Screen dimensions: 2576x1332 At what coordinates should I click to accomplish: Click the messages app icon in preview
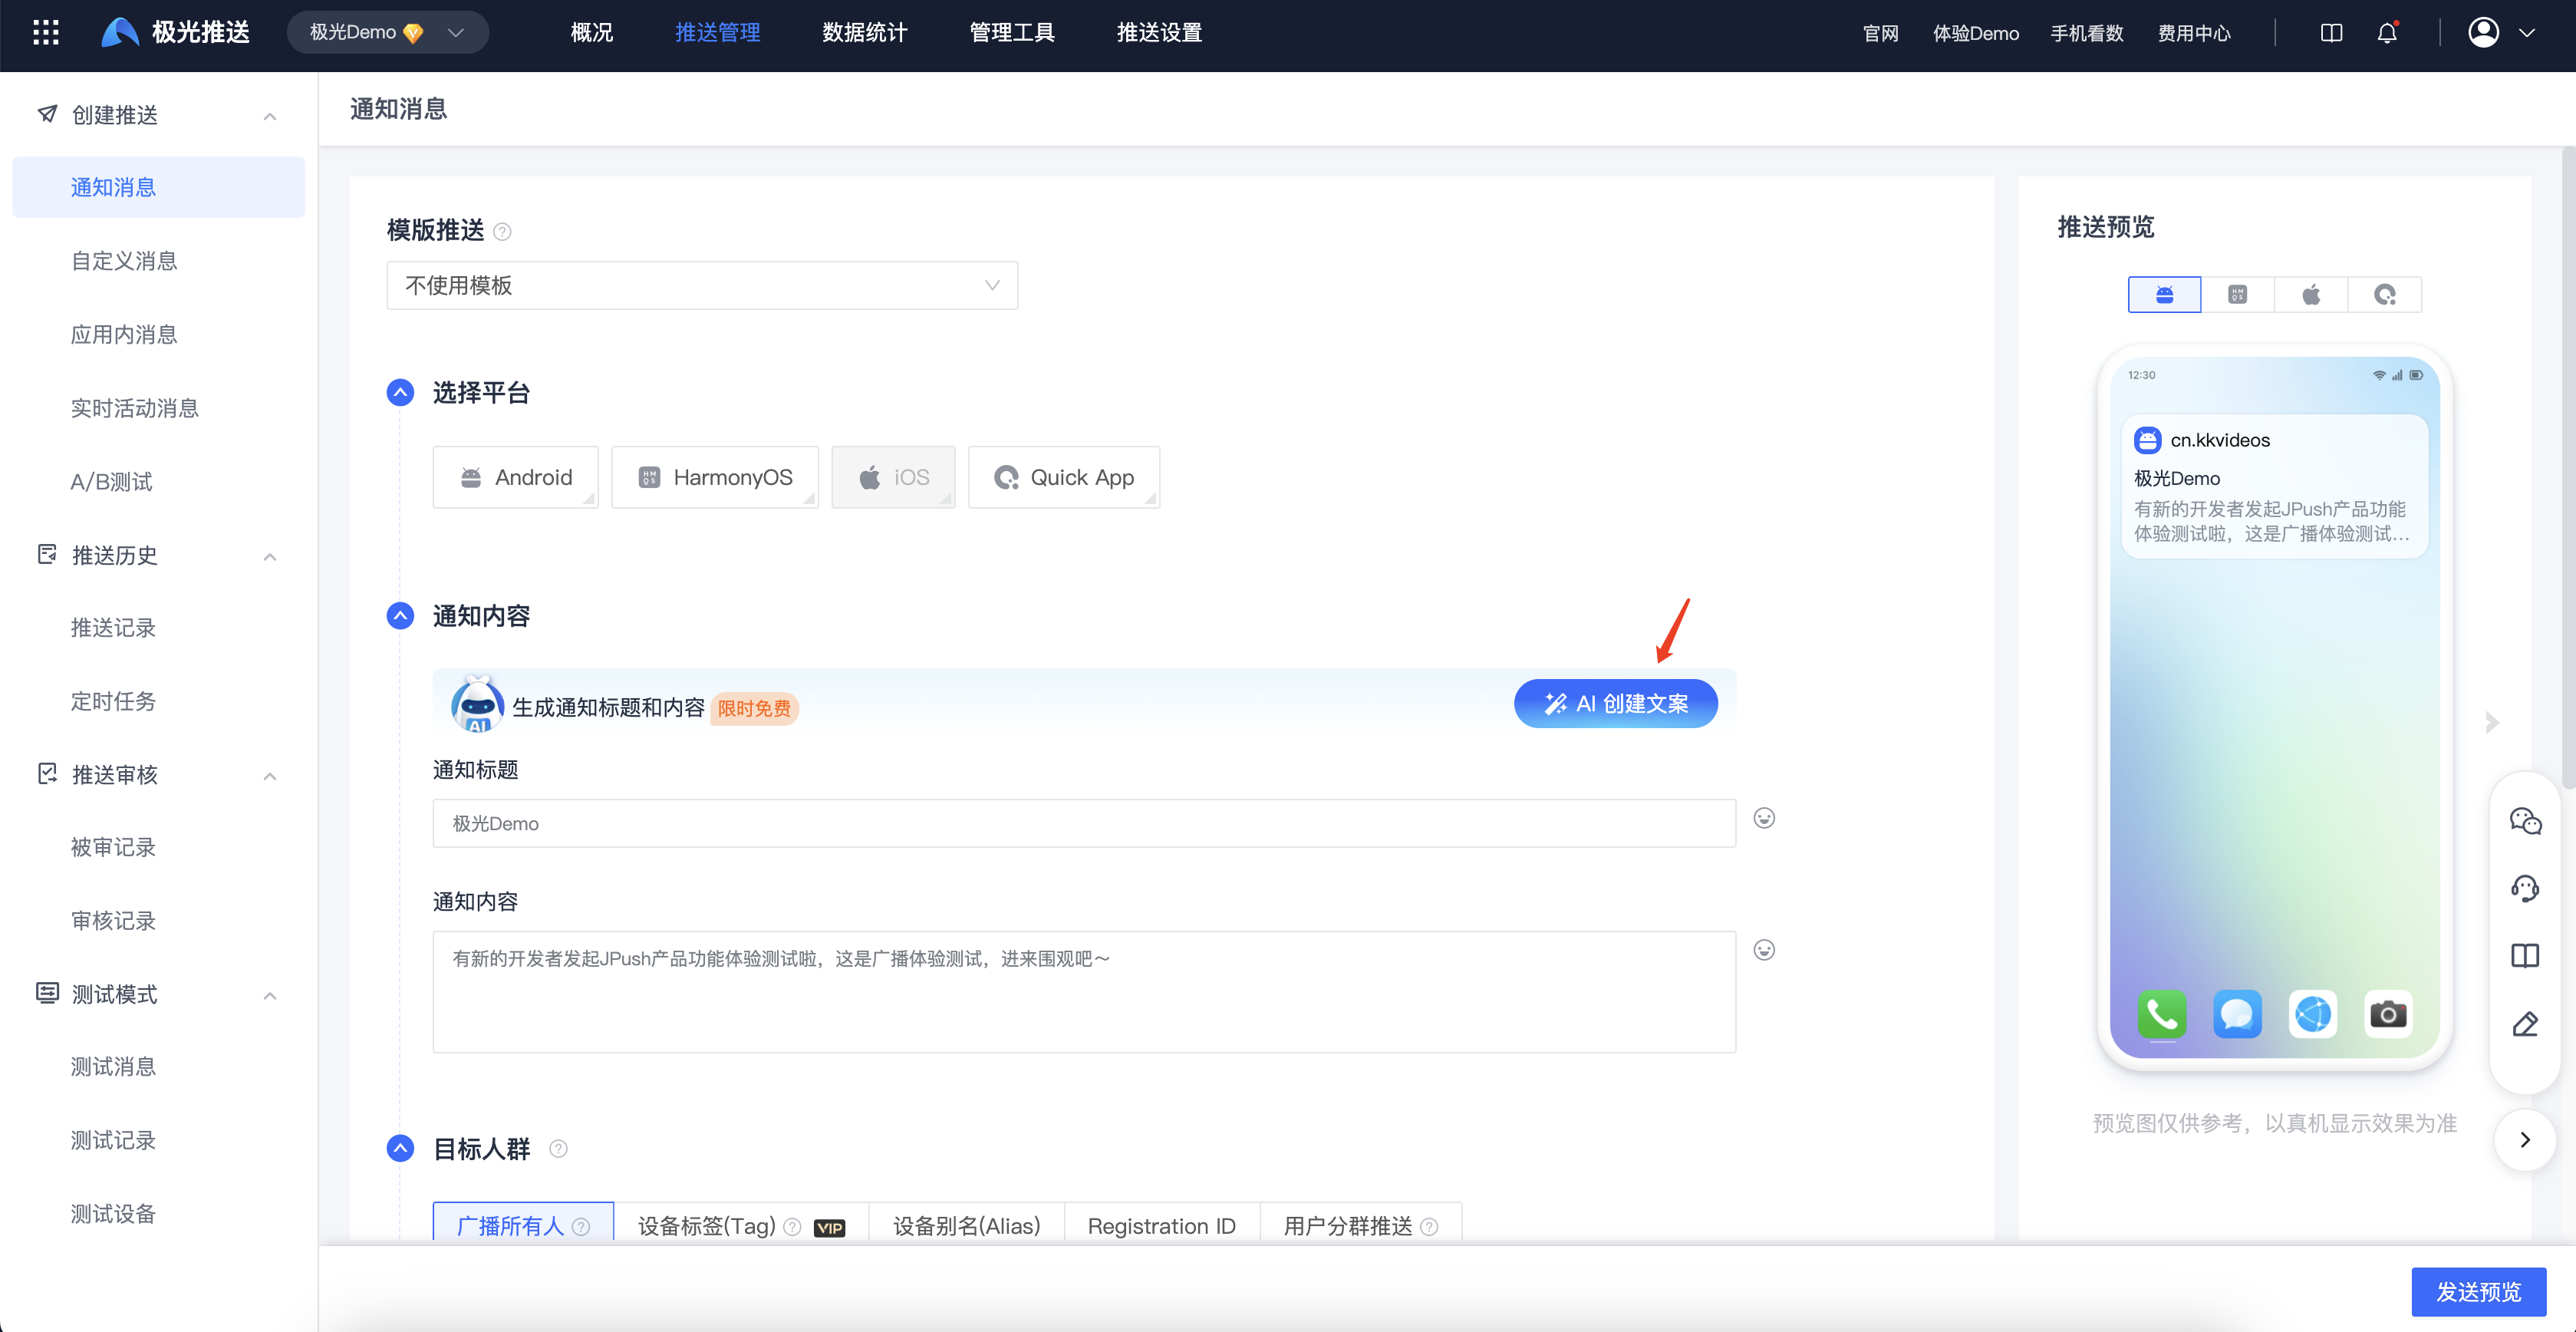(x=2237, y=1015)
